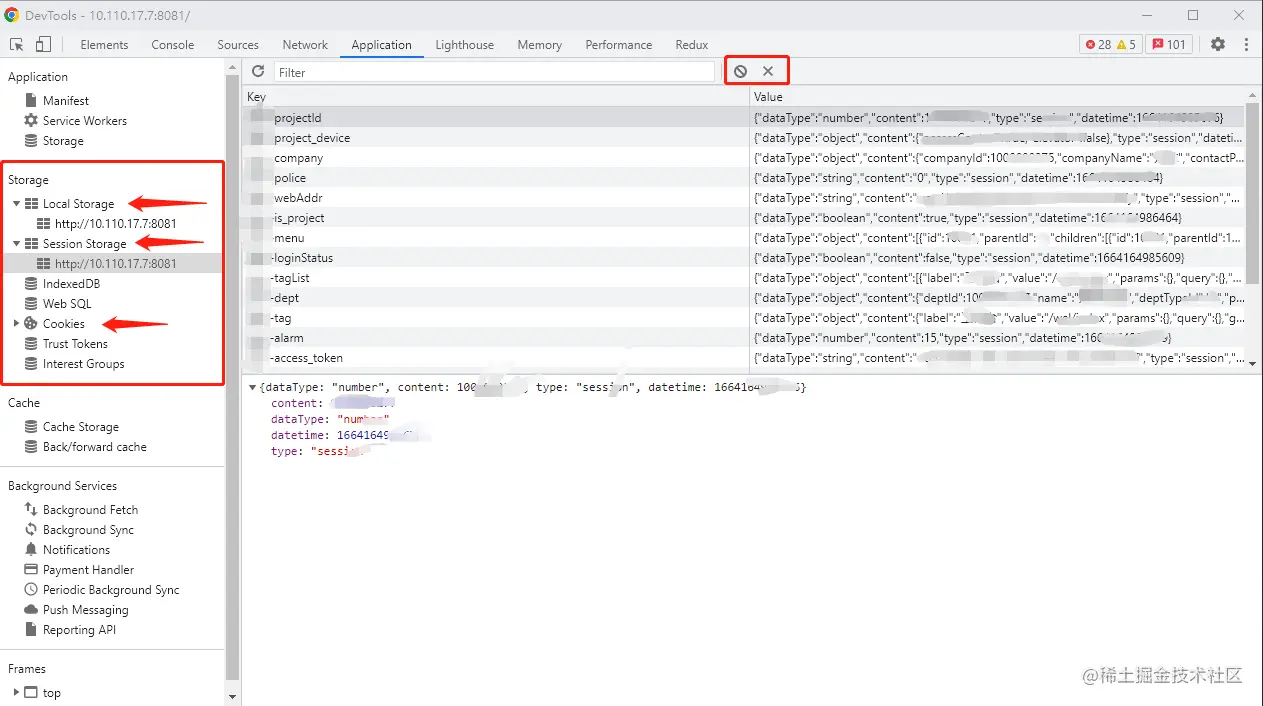
Task: Select Local Storage tree item
Action: coord(78,204)
